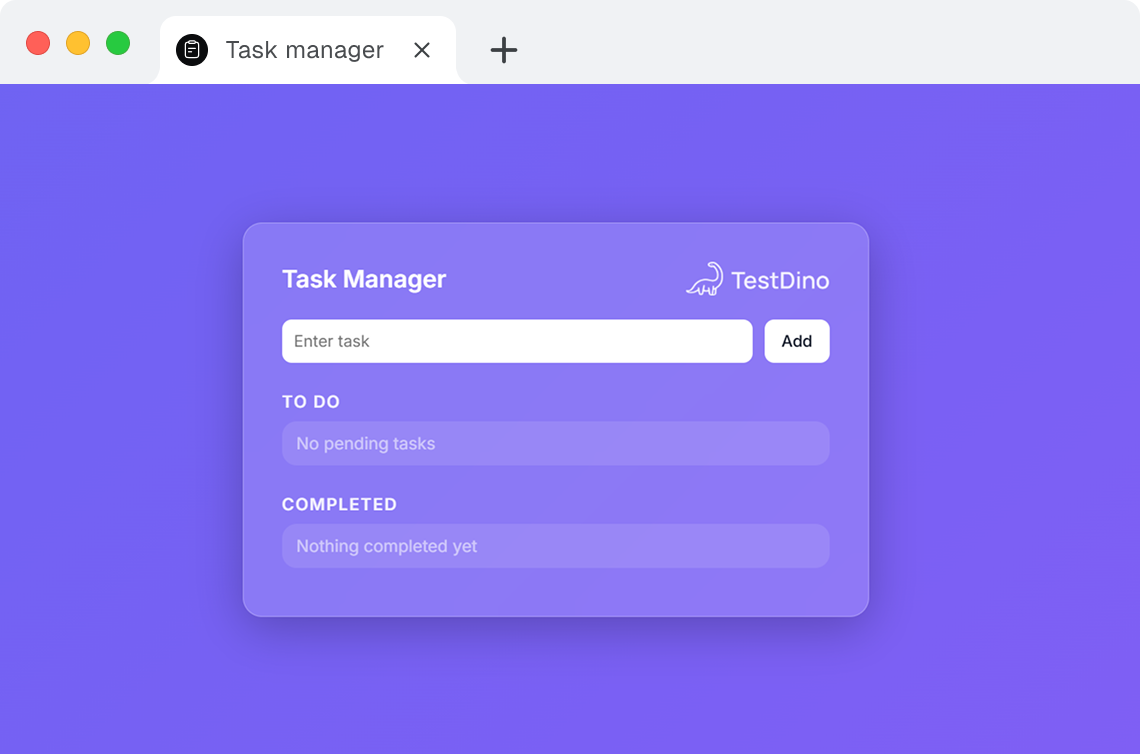Click the TestDino brand name text

[780, 281]
